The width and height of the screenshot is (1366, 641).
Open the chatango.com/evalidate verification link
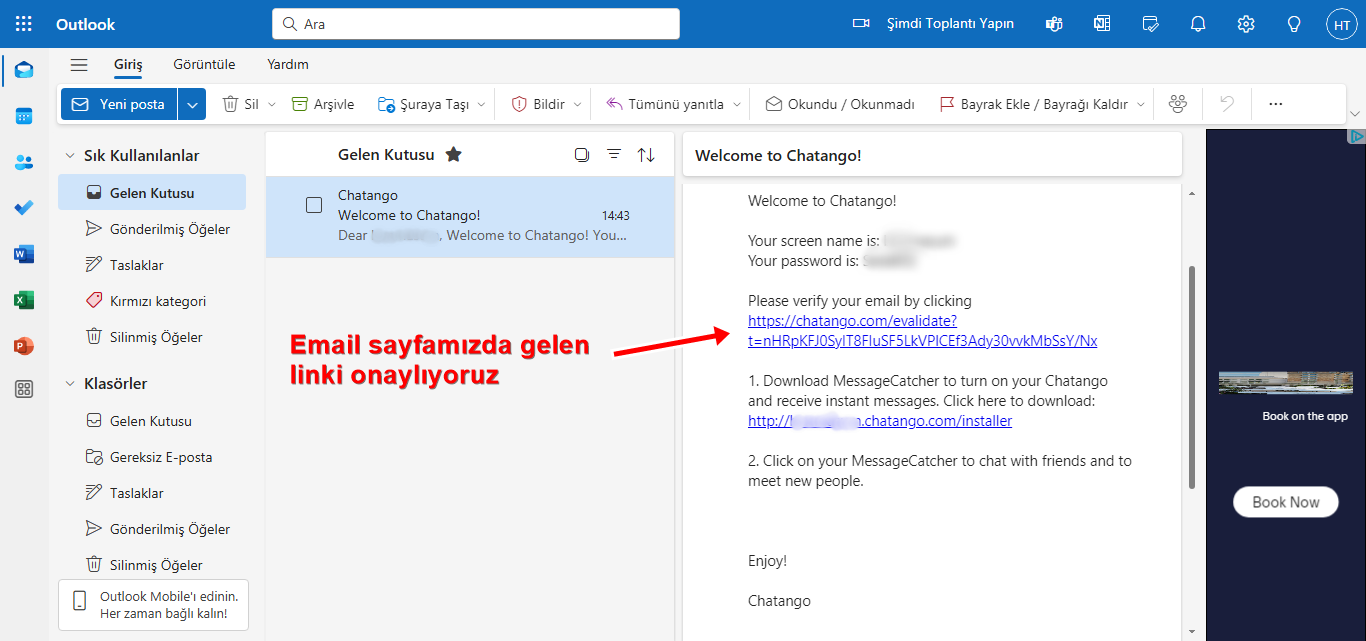coord(922,331)
